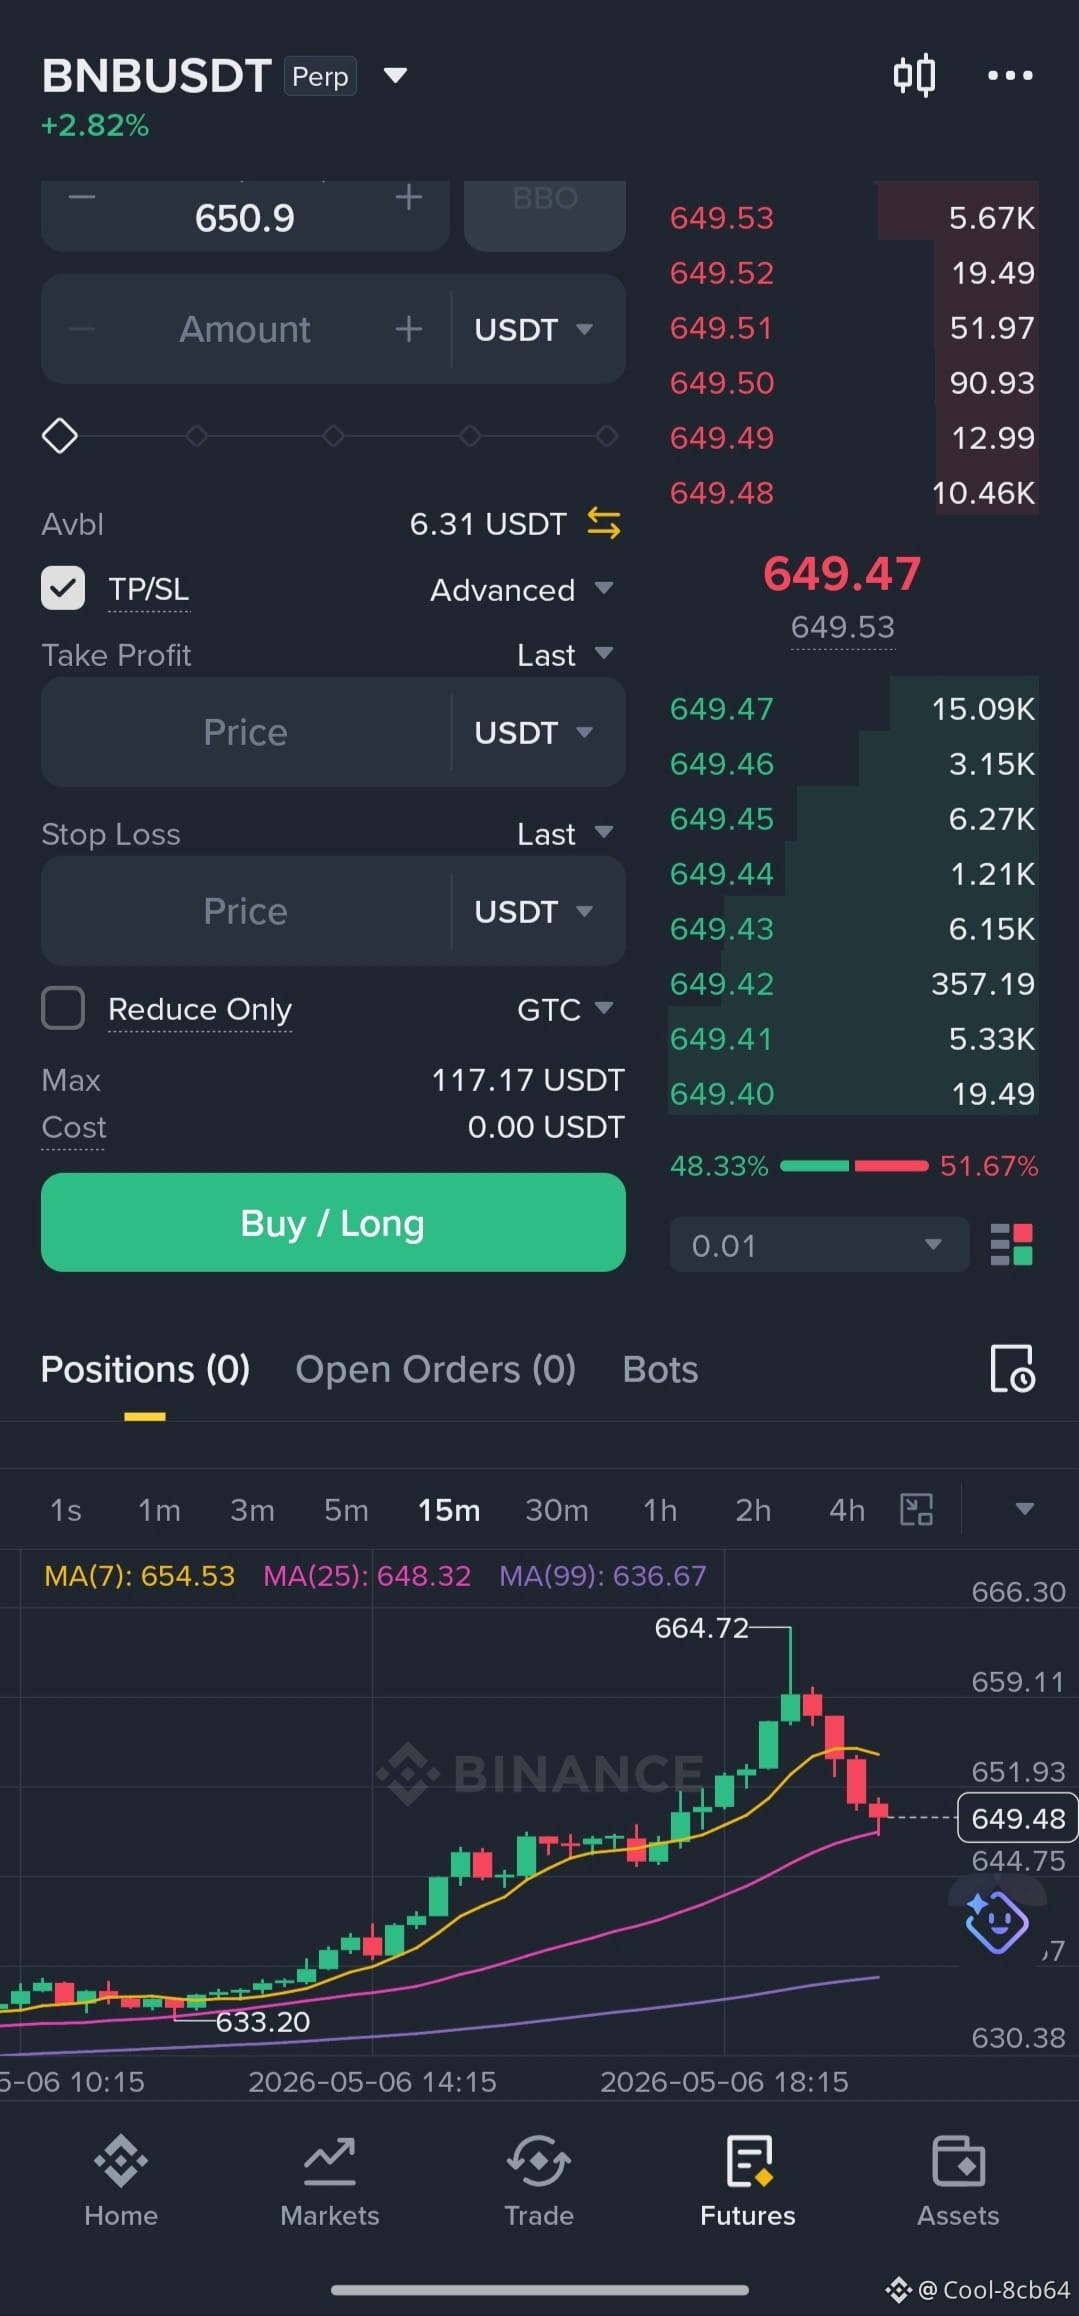Expand chart to fullscreen using the expand icon
This screenshot has width=1079, height=2316.
click(x=917, y=1509)
